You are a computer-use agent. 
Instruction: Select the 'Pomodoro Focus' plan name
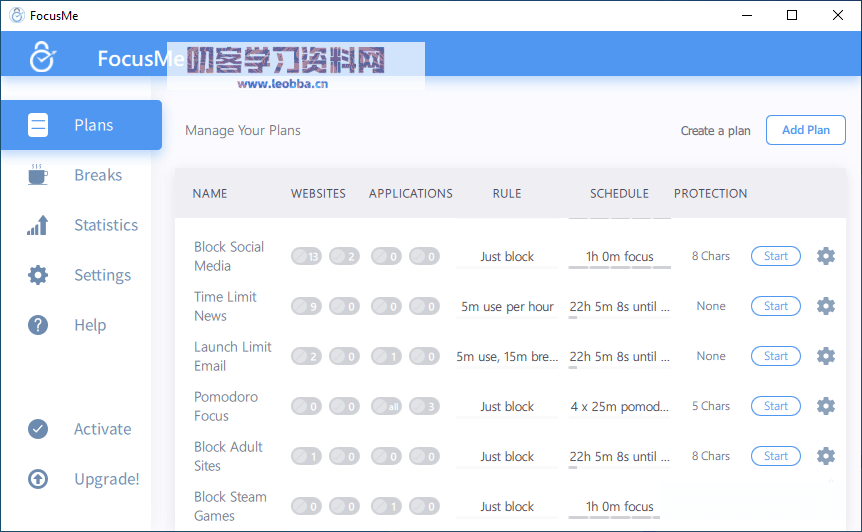pos(225,406)
